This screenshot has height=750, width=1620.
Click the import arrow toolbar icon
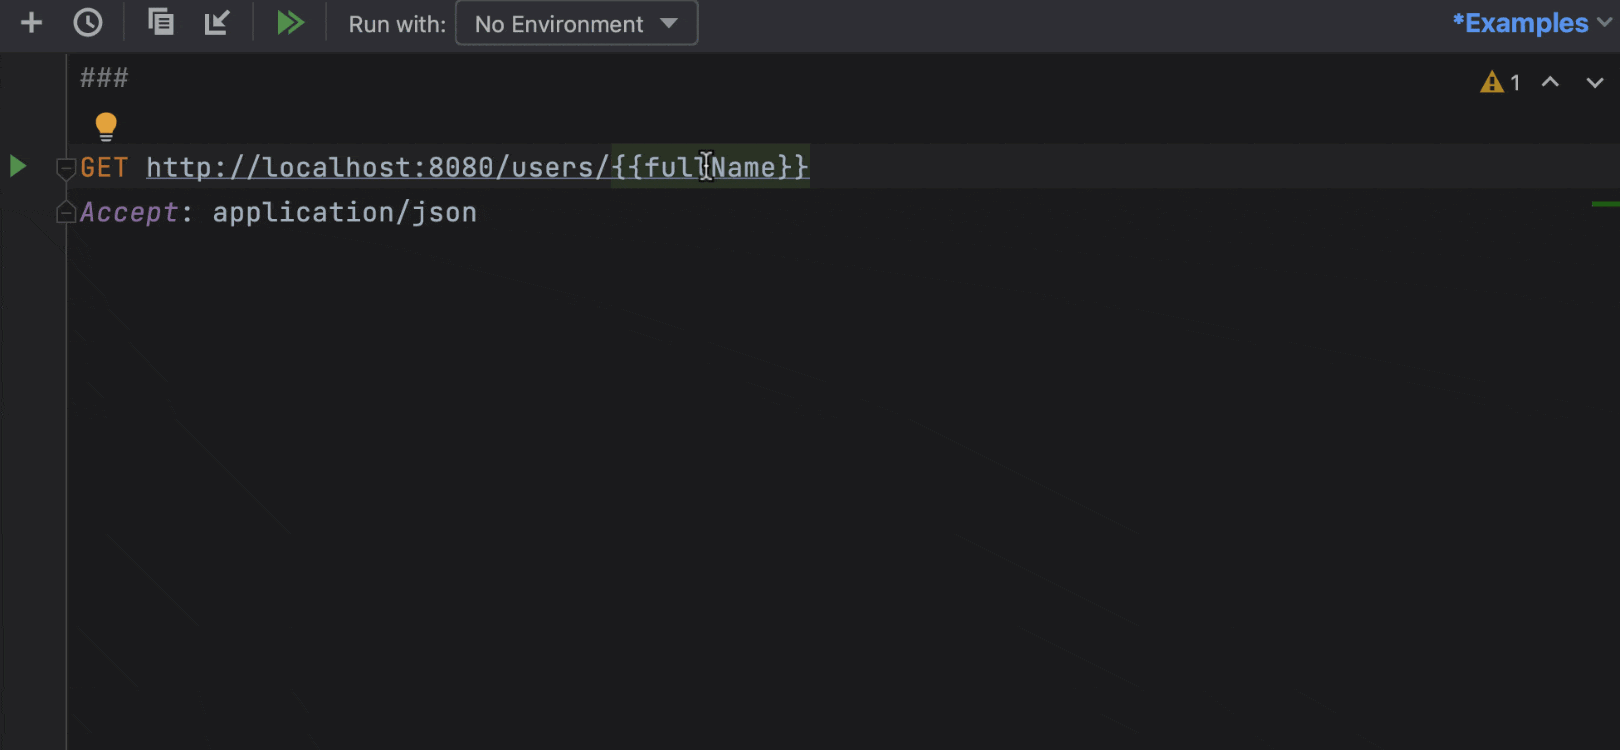click(x=217, y=22)
